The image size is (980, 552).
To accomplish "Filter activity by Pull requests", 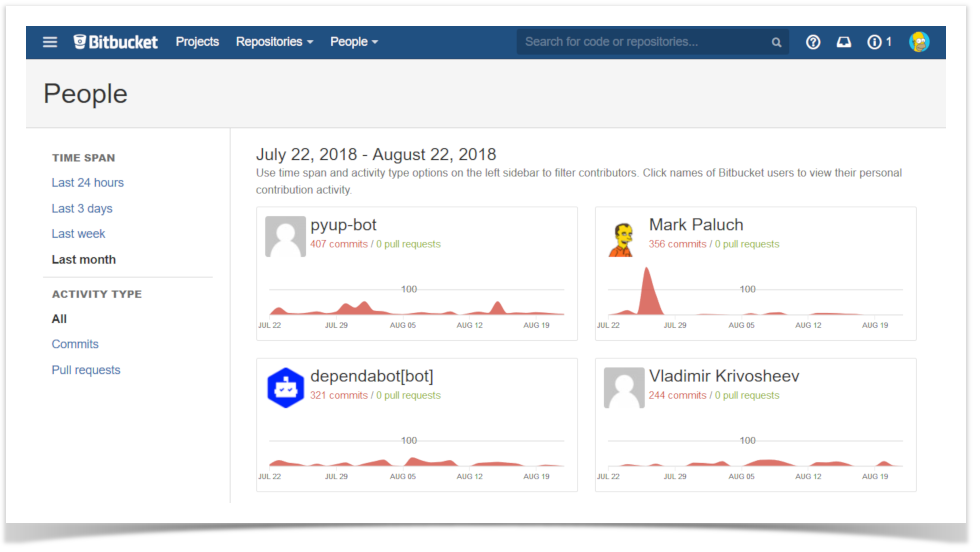I will (x=86, y=370).
